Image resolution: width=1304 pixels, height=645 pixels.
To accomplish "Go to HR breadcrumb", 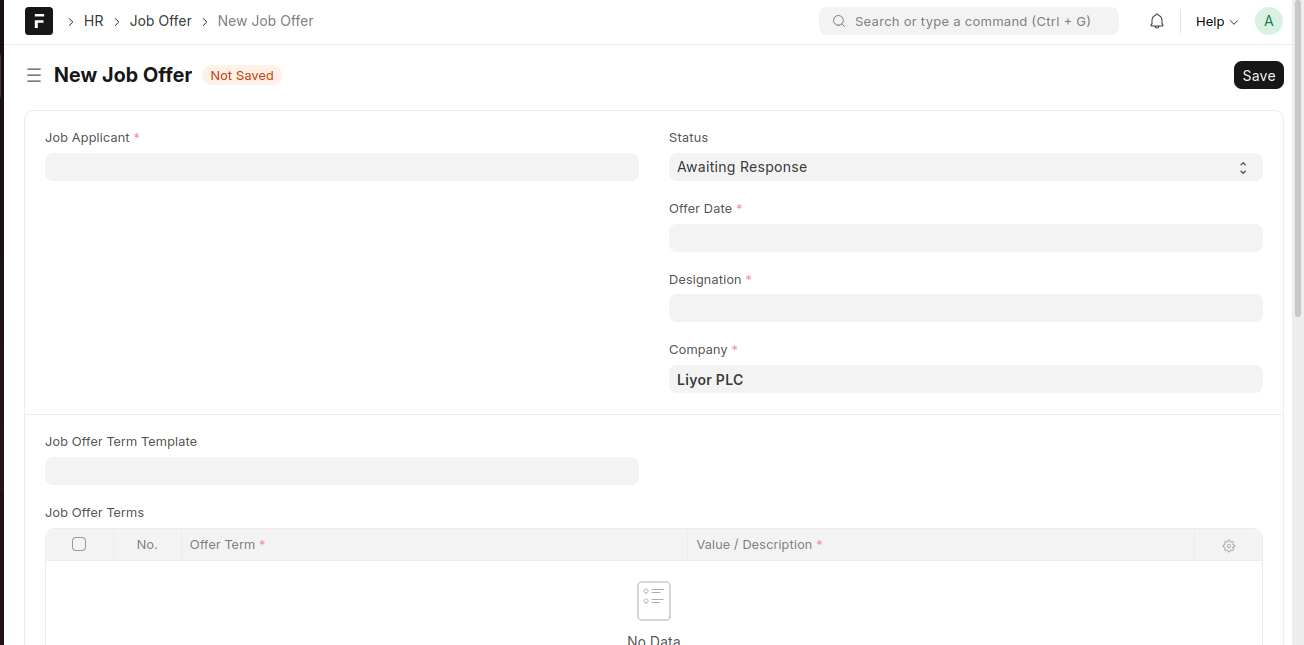I will click(x=94, y=21).
